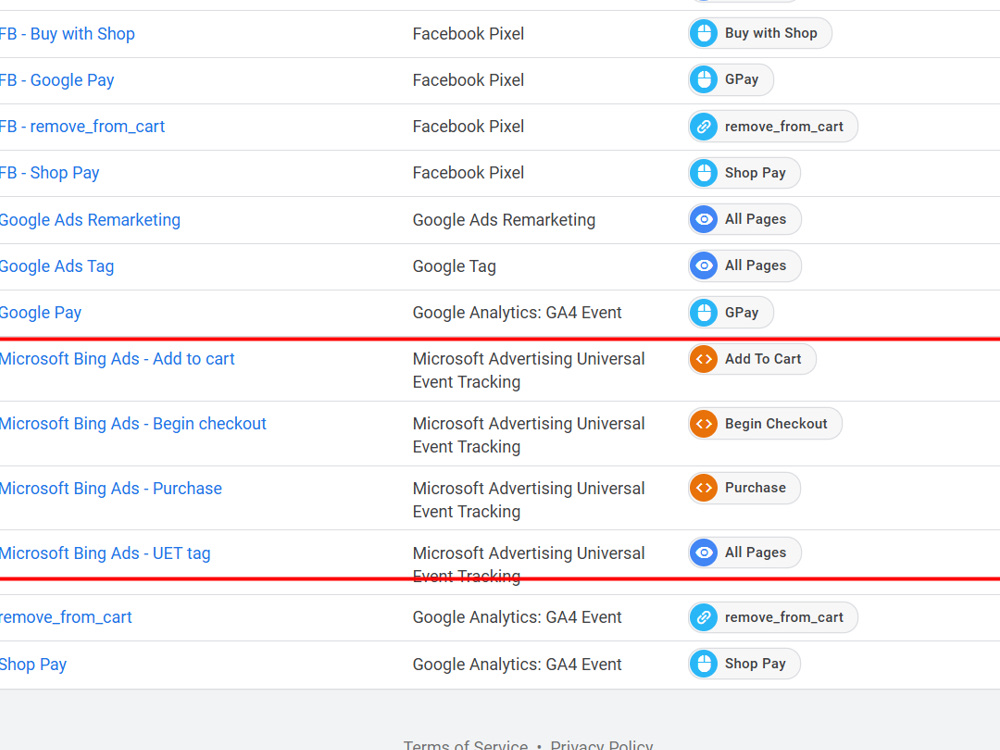Click the click-trigger icon in FB - Shop Pay row

[x=704, y=173]
